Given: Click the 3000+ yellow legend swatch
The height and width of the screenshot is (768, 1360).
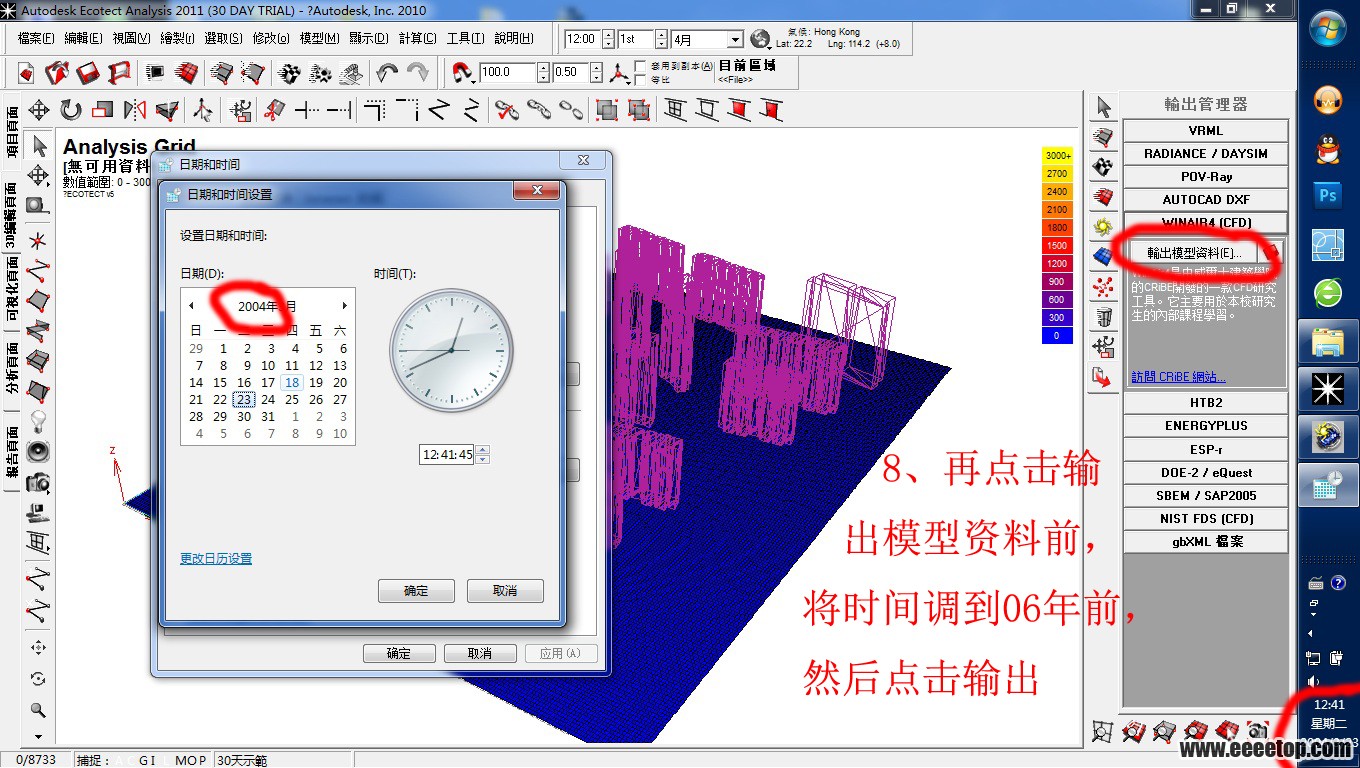Looking at the screenshot, I should [1057, 156].
